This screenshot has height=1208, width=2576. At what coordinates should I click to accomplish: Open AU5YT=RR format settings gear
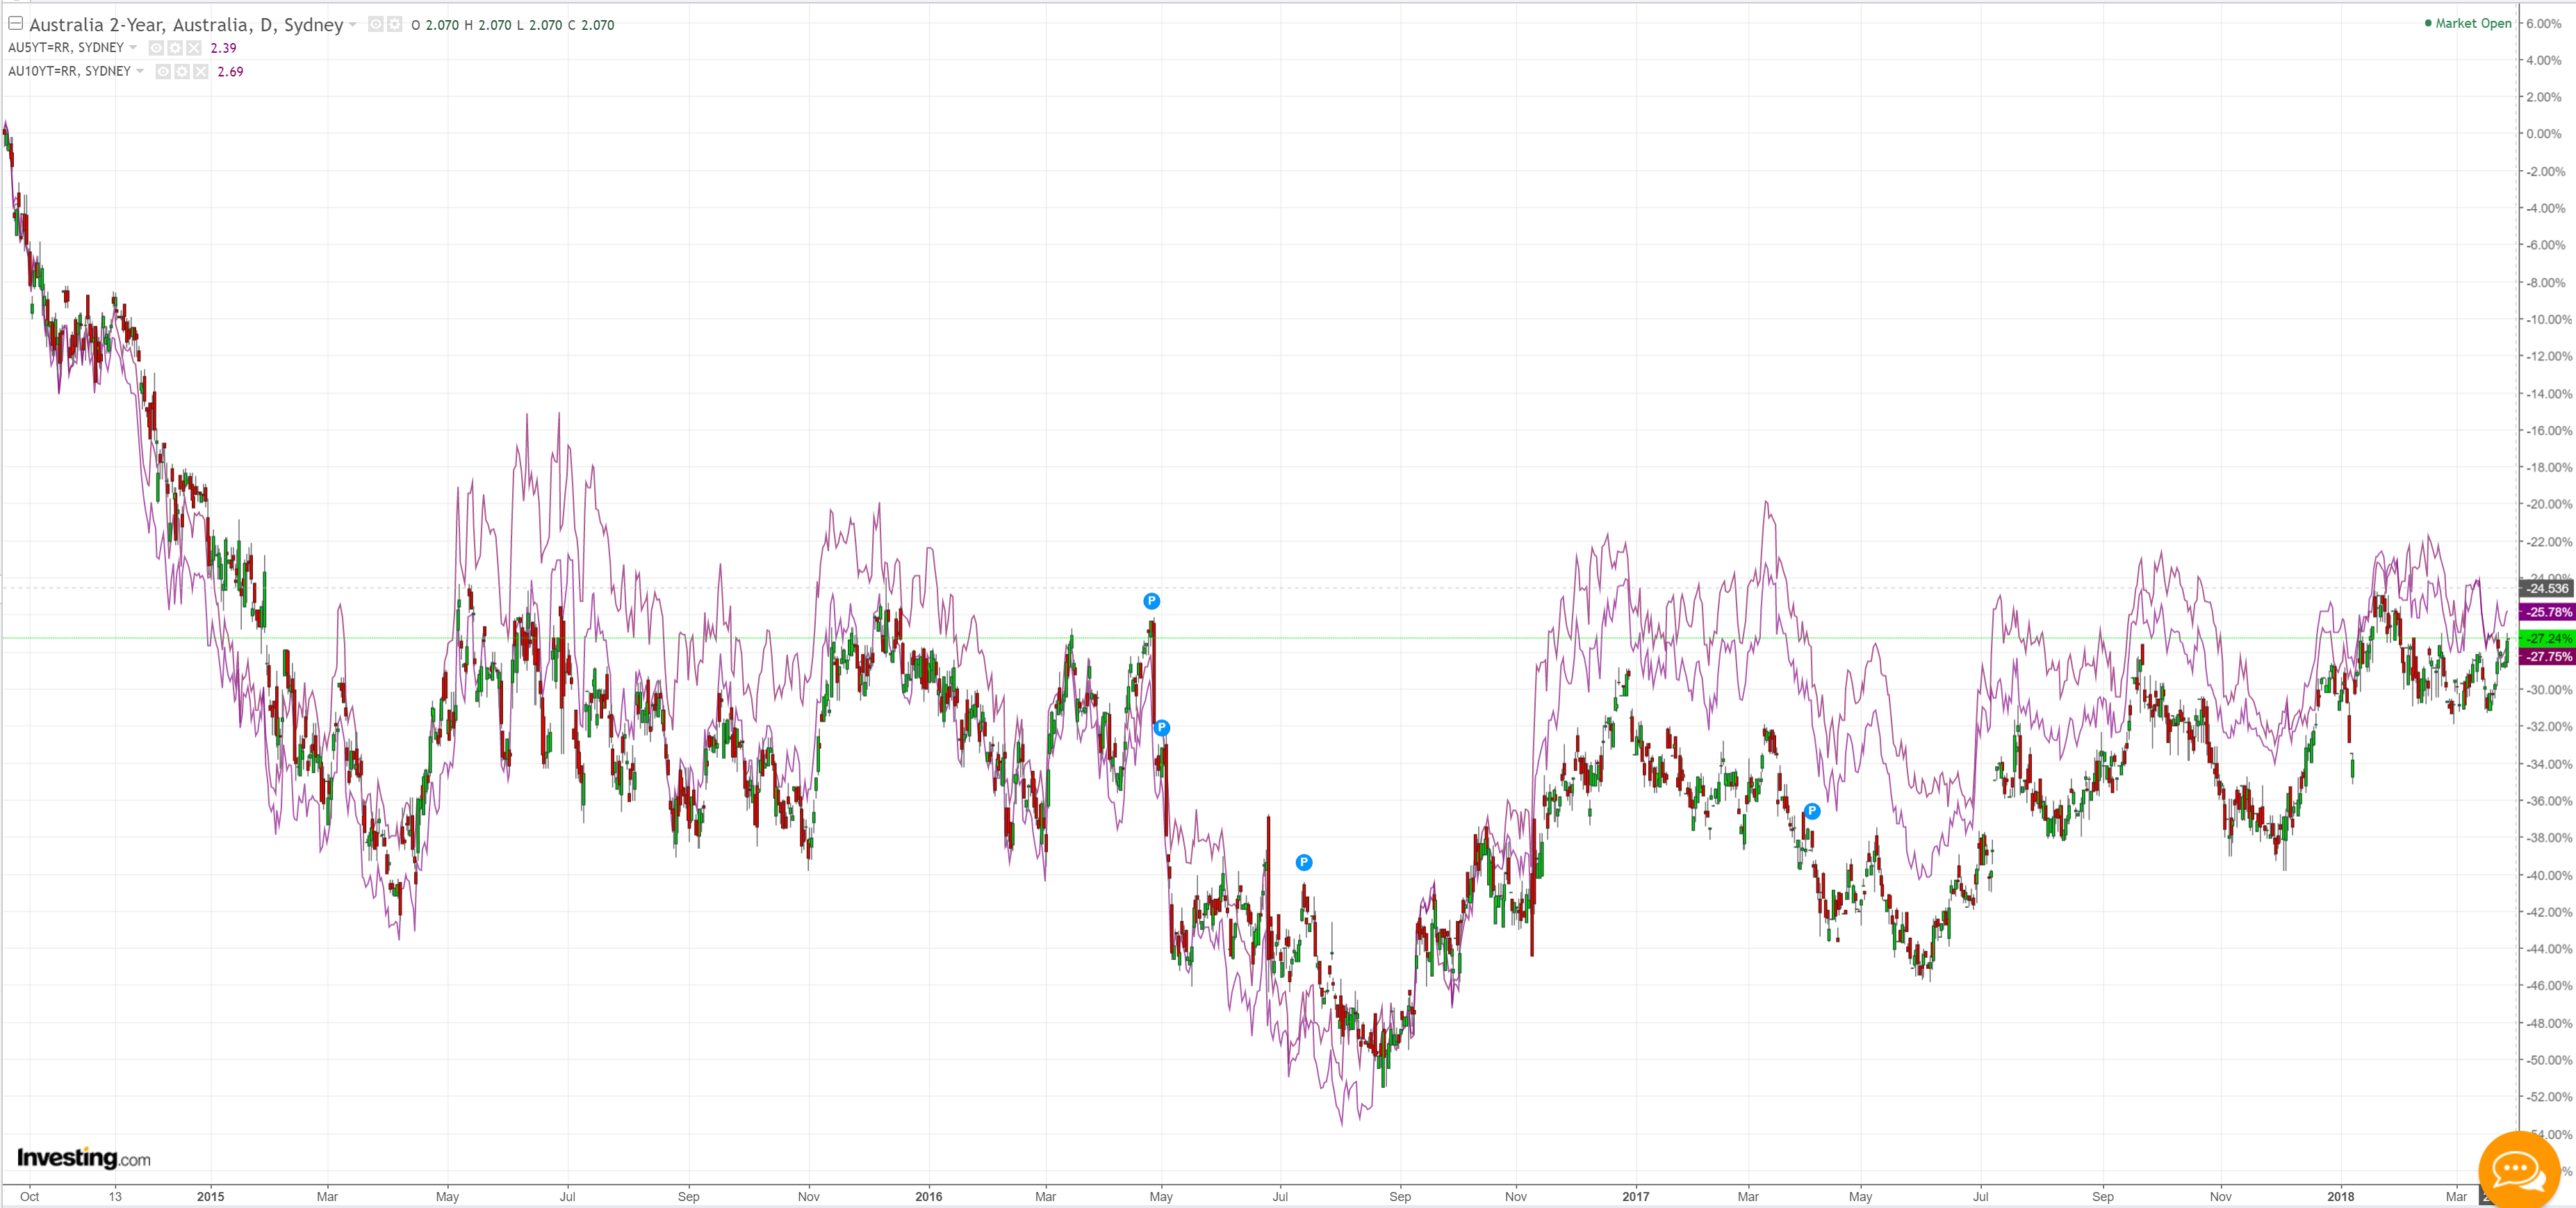[x=175, y=47]
